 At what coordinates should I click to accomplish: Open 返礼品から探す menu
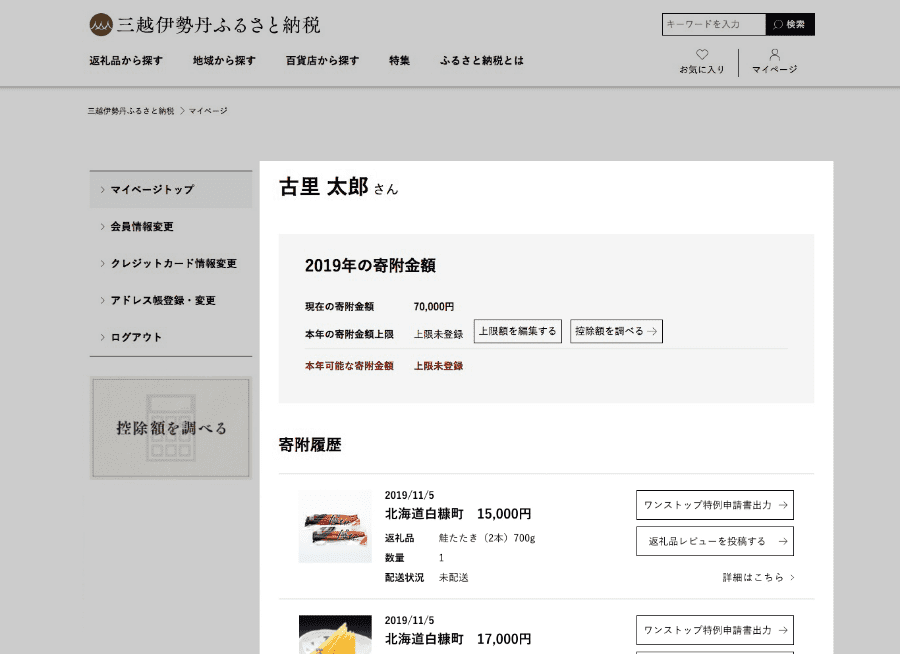(x=126, y=61)
